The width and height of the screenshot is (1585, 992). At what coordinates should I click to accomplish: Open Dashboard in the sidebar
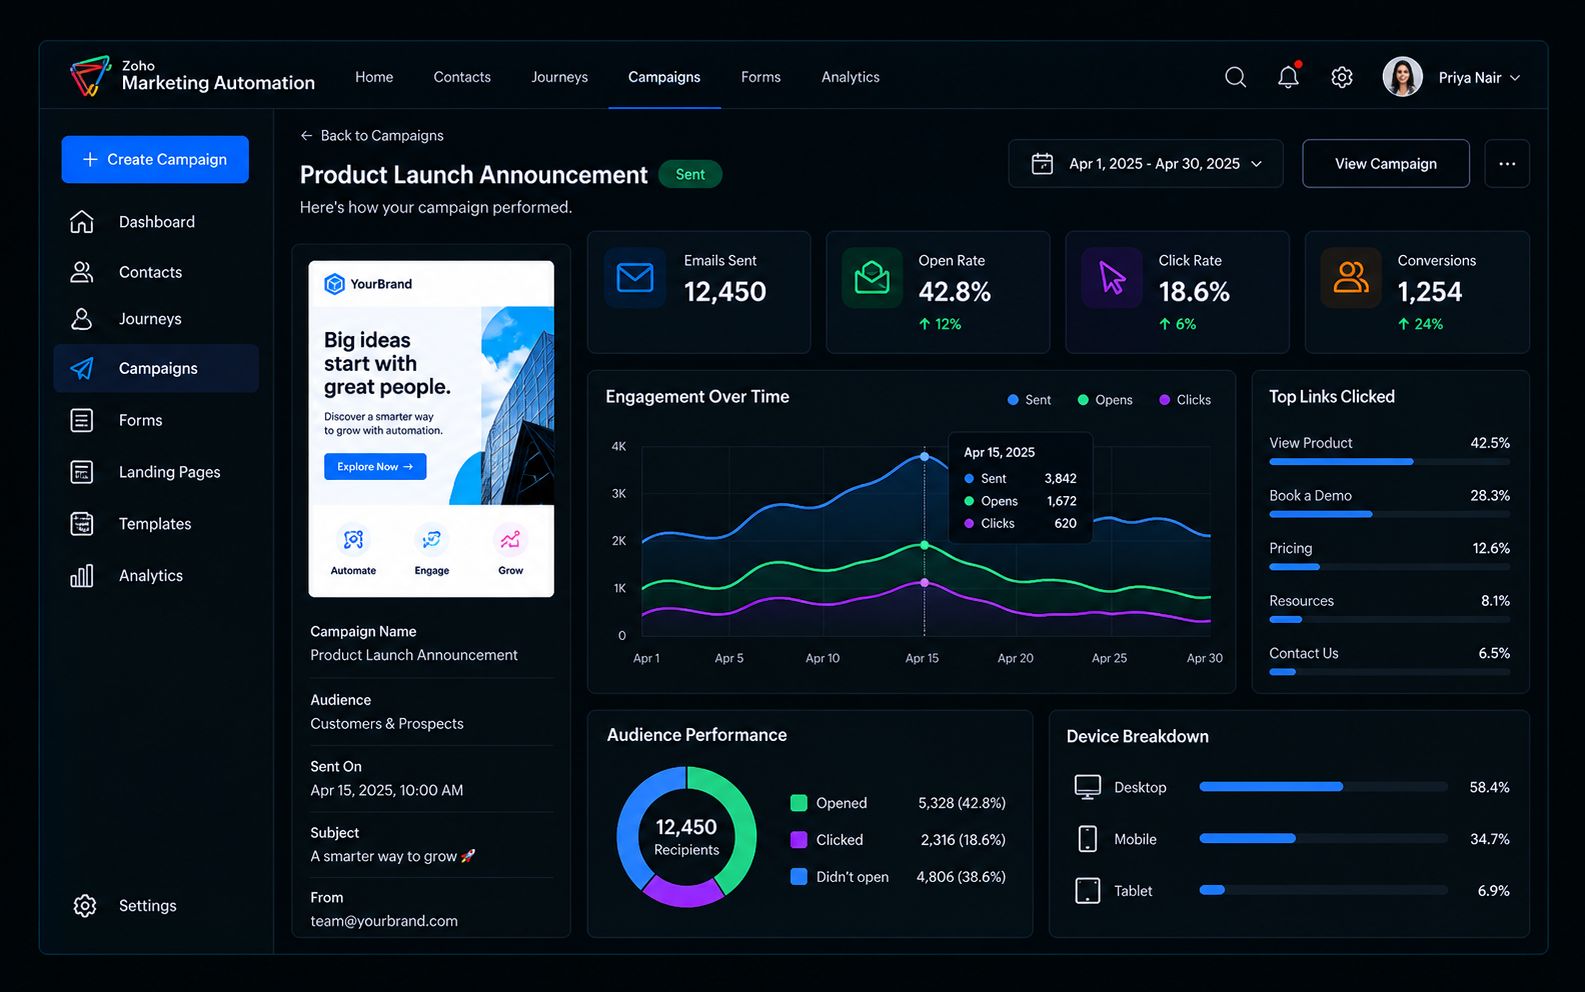click(x=156, y=222)
